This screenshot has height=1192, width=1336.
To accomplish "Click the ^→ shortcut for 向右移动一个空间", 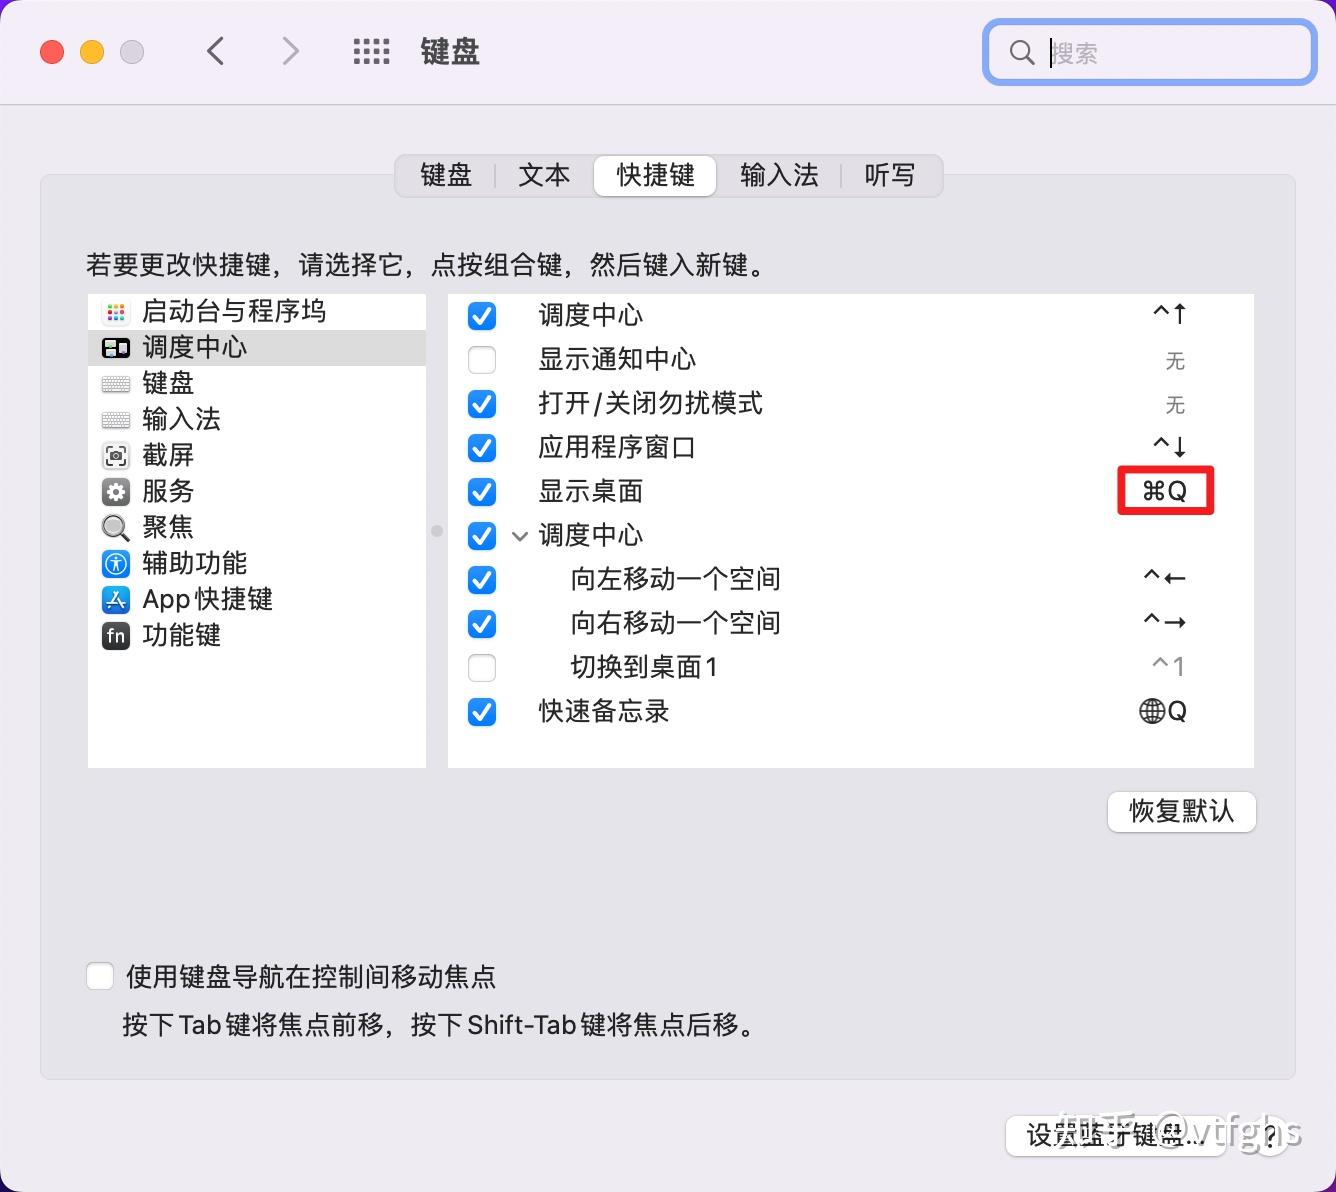I will coord(1165,622).
